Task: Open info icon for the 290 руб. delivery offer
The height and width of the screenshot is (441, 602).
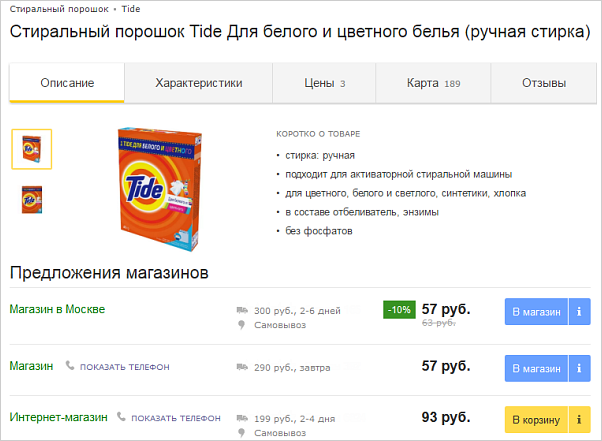Action: click(579, 368)
